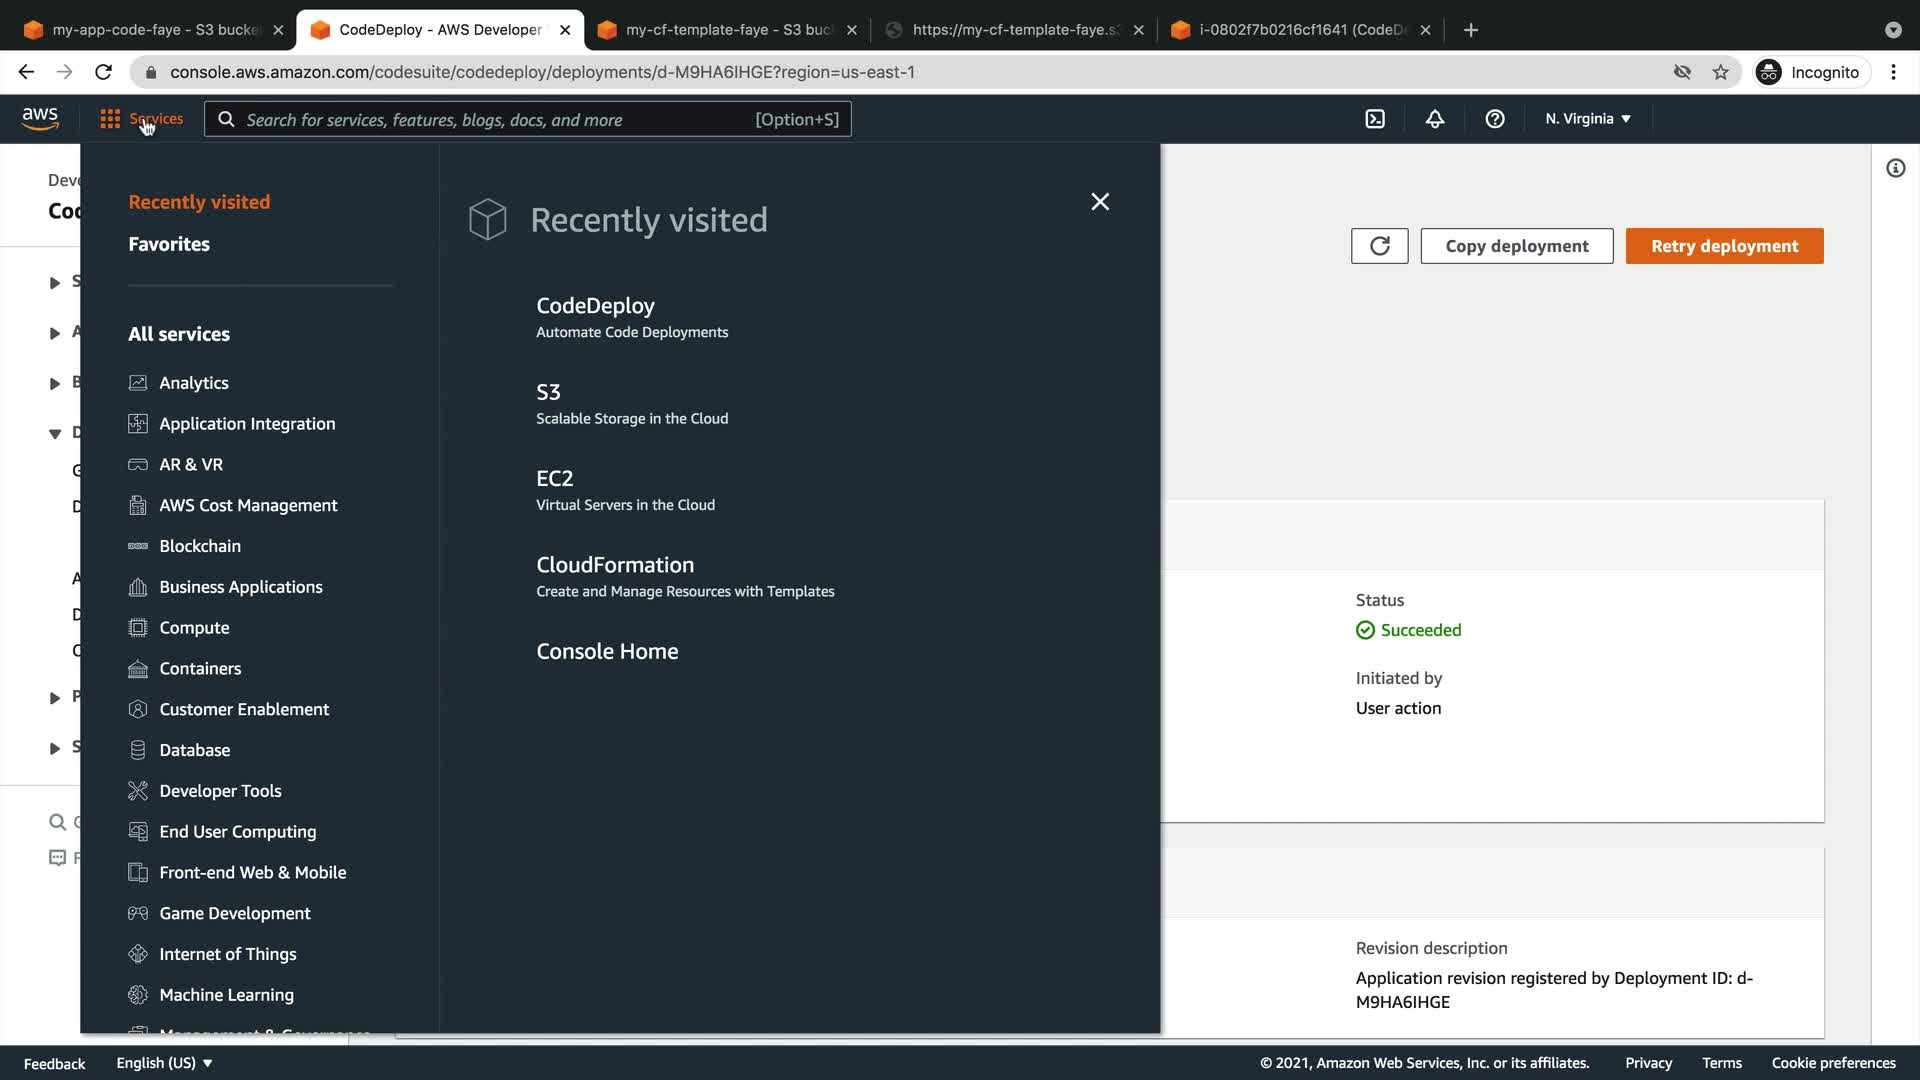Open CloudFormation from recently visited
The width and height of the screenshot is (1920, 1080).
click(614, 565)
